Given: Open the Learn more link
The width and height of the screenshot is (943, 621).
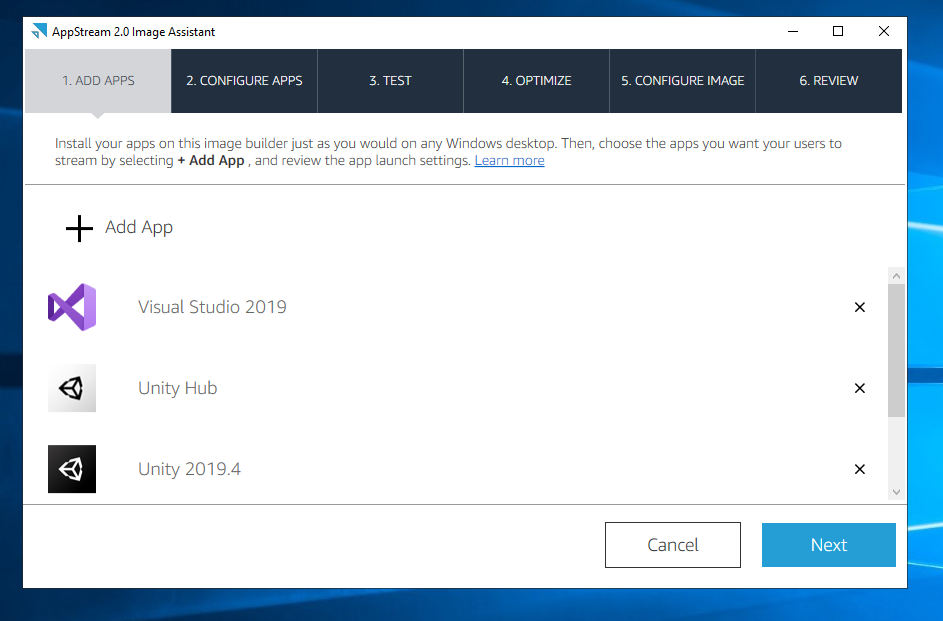Looking at the screenshot, I should 509,161.
